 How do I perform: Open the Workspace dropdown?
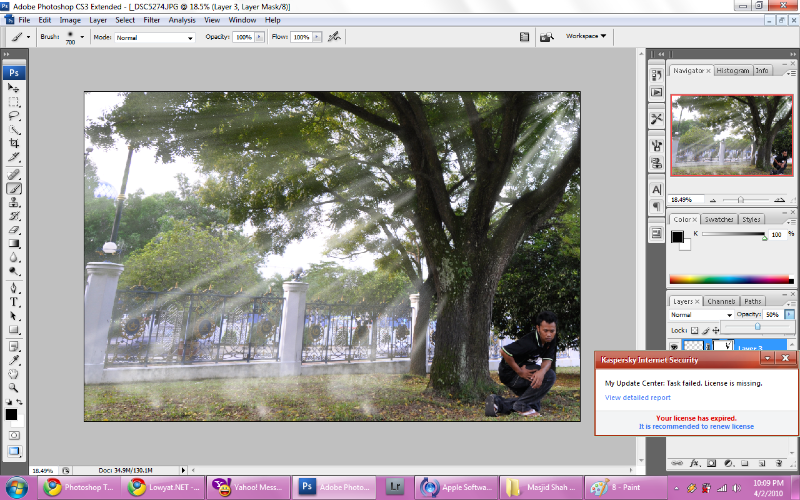point(586,36)
